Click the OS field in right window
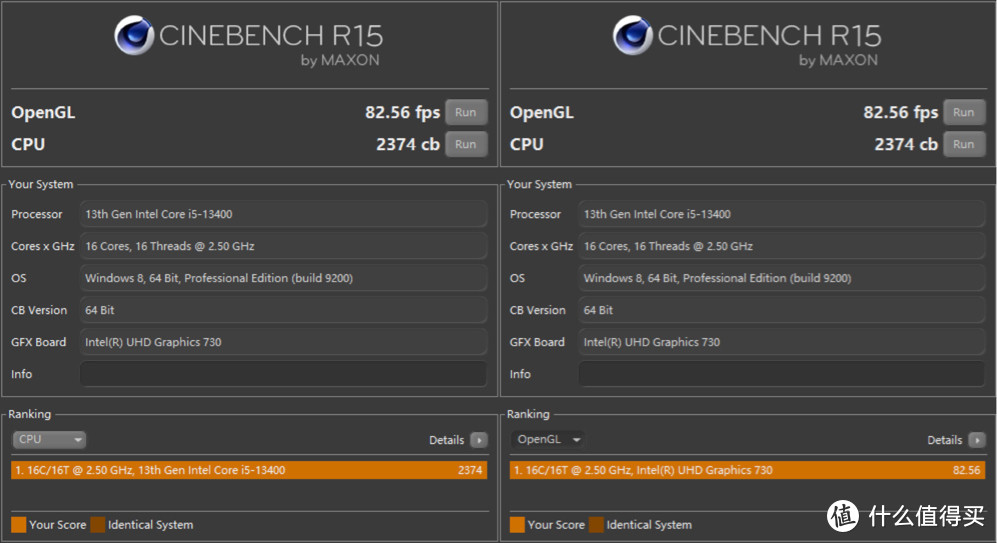Screen dimensions: 997x543 pyautogui.click(x=782, y=278)
